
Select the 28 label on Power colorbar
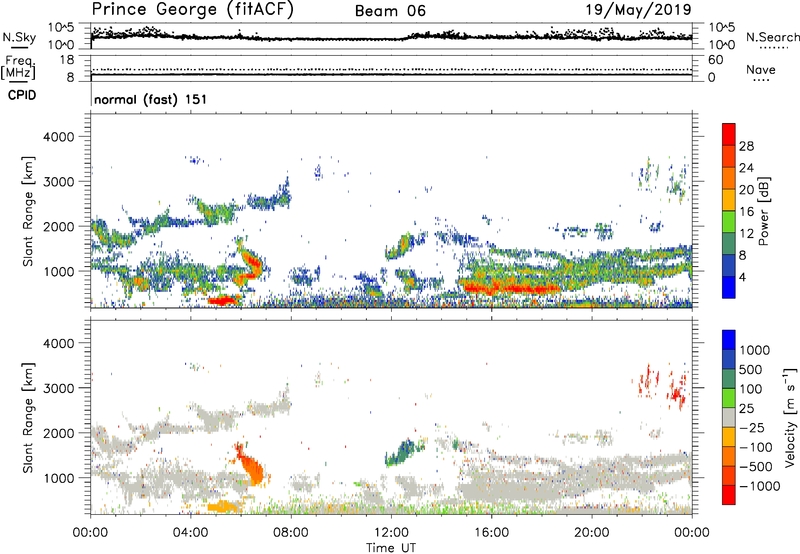[746, 146]
